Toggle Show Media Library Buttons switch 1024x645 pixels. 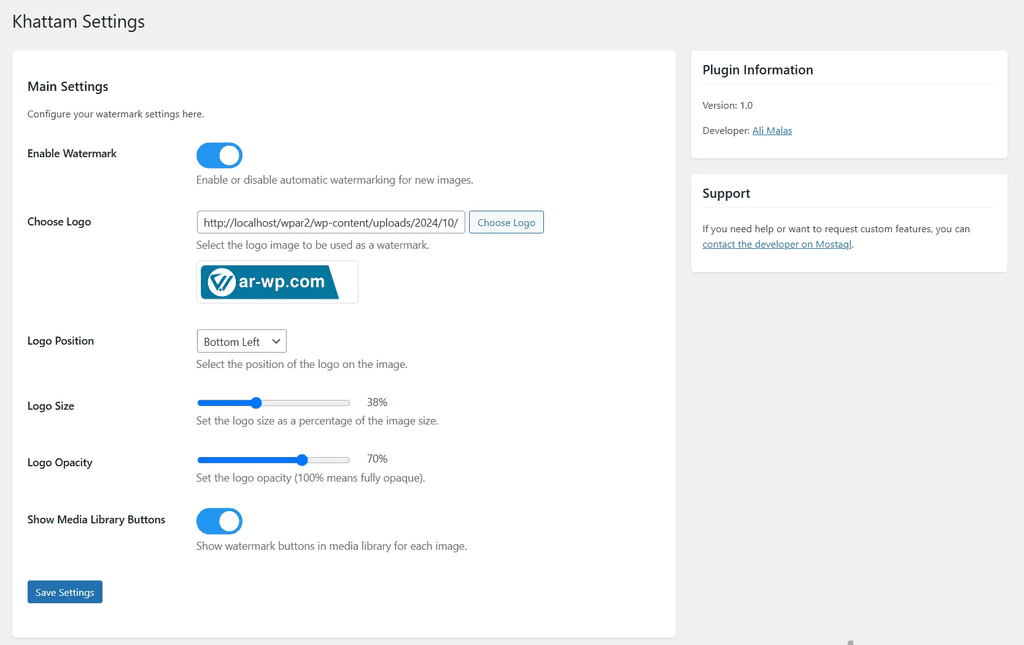tap(219, 521)
